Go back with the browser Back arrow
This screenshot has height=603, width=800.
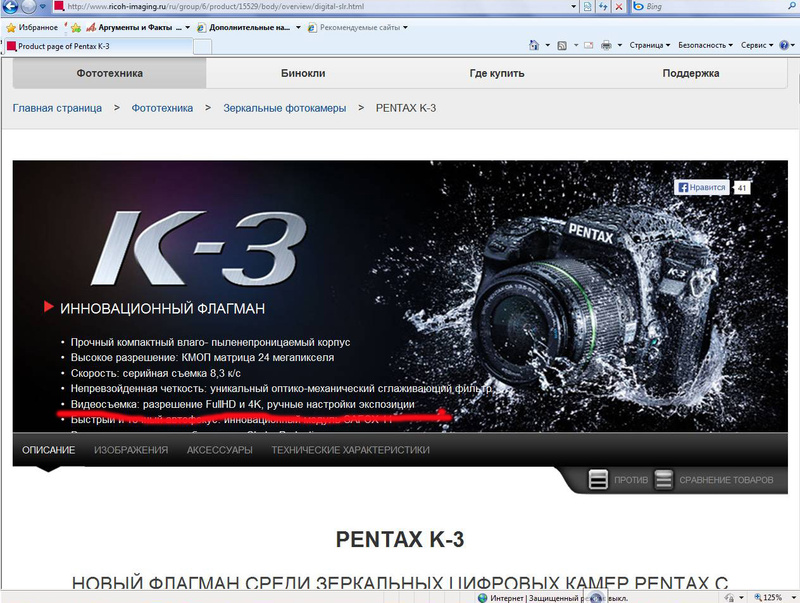pyautogui.click(x=11, y=6)
